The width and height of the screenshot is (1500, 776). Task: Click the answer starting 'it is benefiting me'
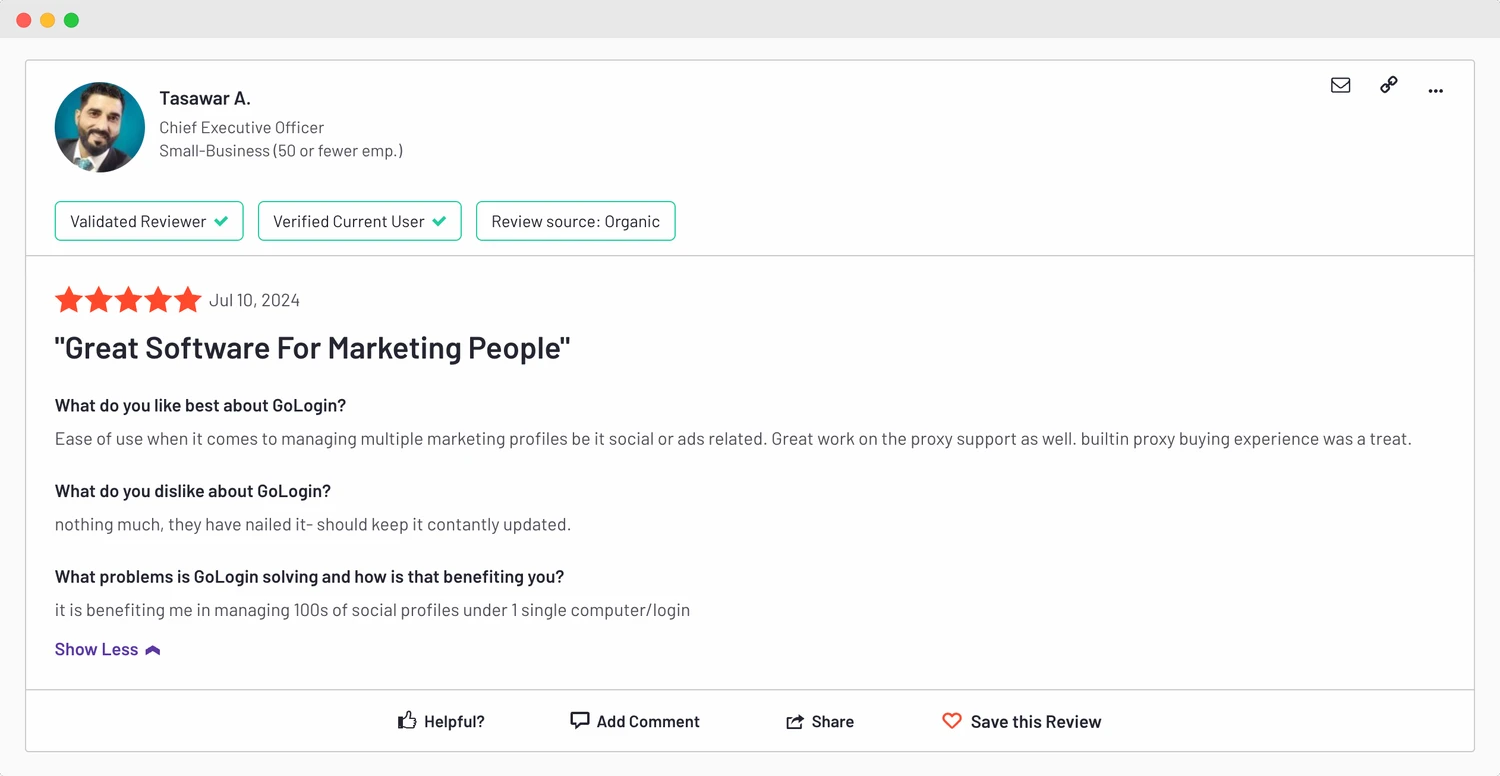click(372, 610)
